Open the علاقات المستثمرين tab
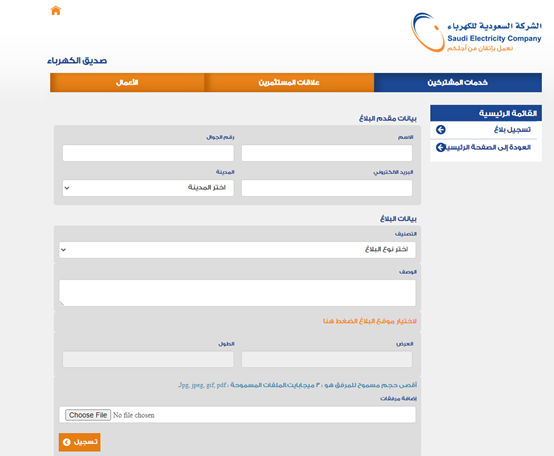The width and height of the screenshot is (554, 456). tap(289, 82)
